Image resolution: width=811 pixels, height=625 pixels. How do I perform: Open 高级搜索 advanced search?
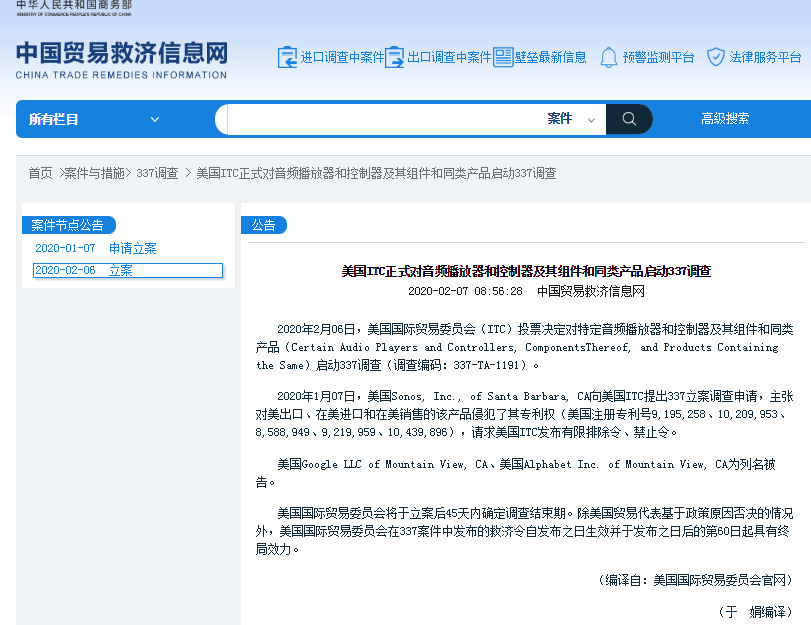coord(725,118)
